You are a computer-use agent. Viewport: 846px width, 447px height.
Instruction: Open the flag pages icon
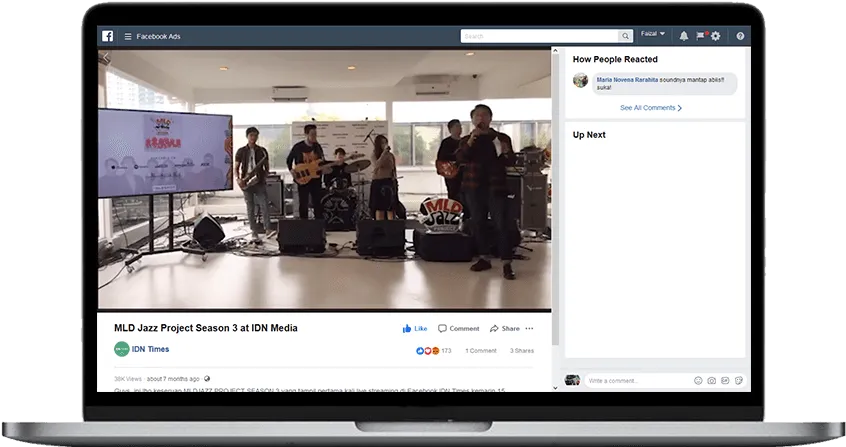point(701,36)
